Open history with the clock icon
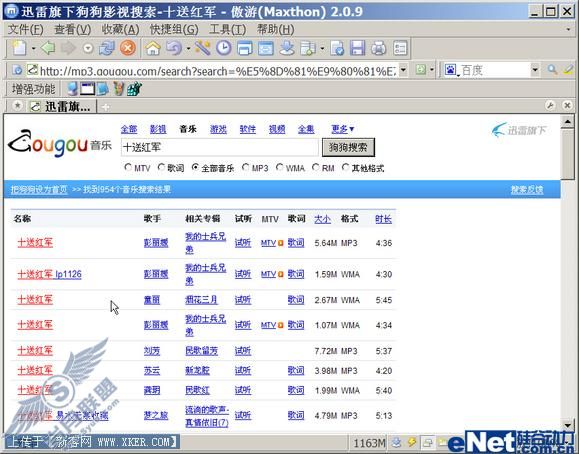579x454 pixels. click(x=223, y=48)
